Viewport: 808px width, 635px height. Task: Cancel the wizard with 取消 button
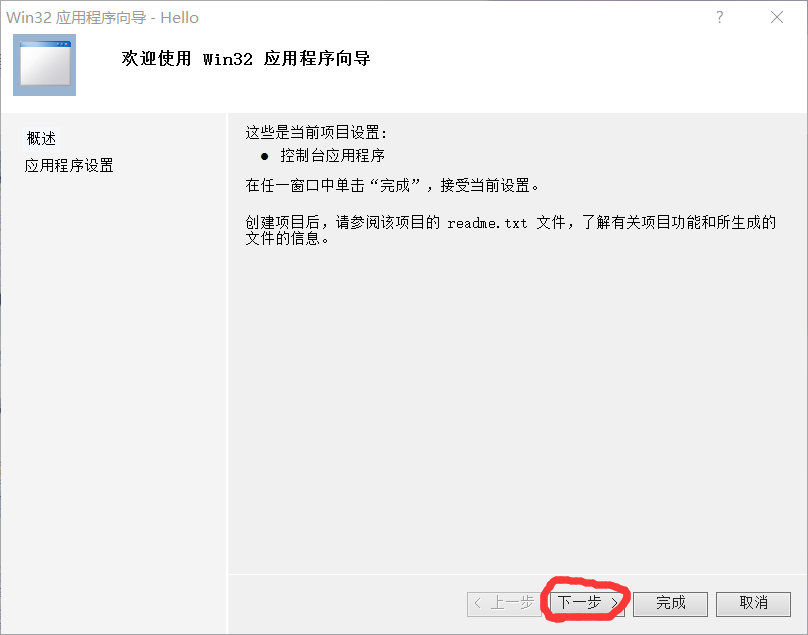pyautogui.click(x=753, y=604)
